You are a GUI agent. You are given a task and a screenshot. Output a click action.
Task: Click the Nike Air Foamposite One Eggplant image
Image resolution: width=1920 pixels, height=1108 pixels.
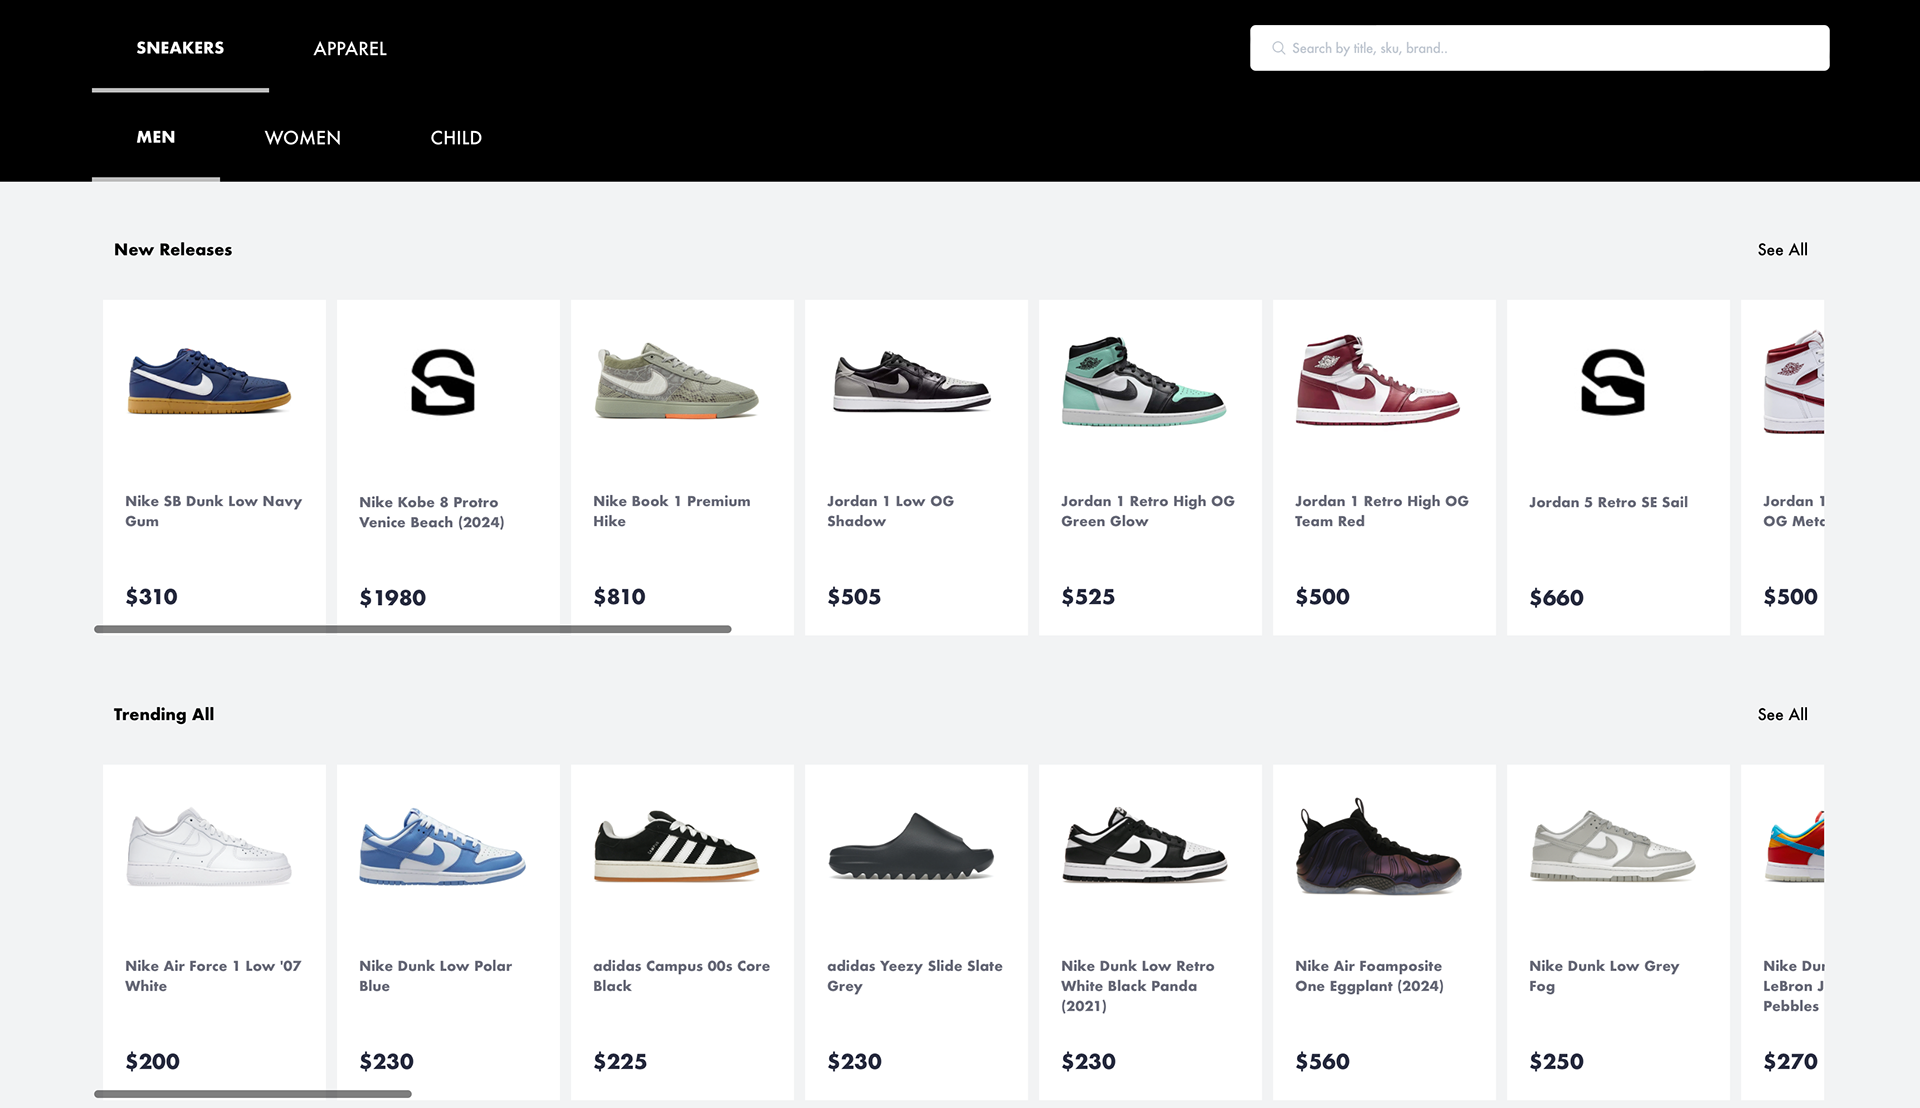click(x=1378, y=846)
